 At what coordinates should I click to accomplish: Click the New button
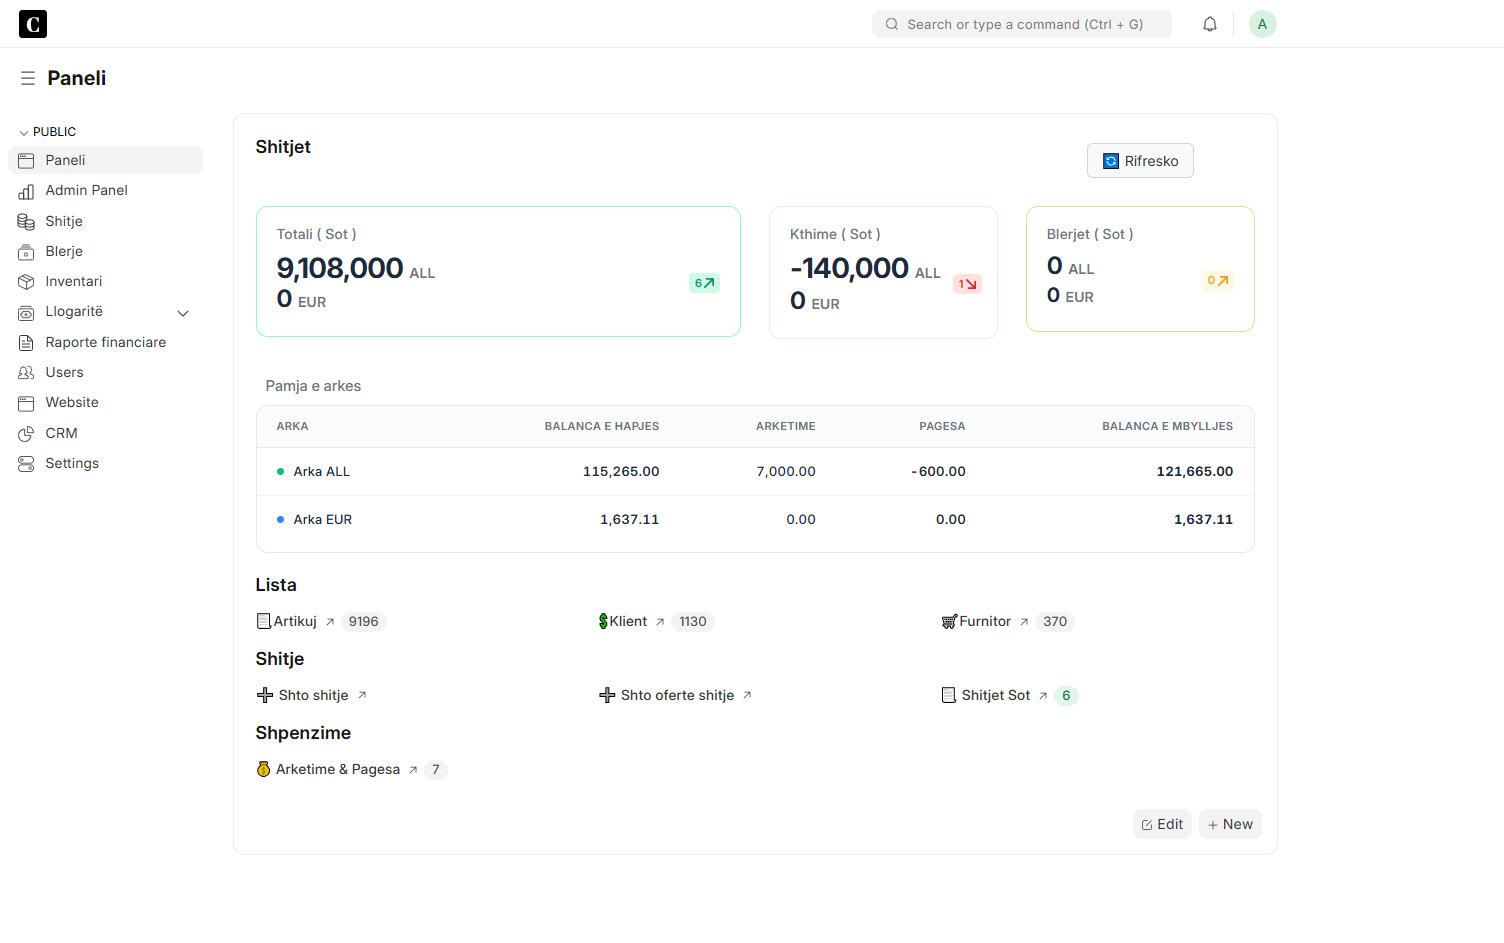tap(1230, 823)
